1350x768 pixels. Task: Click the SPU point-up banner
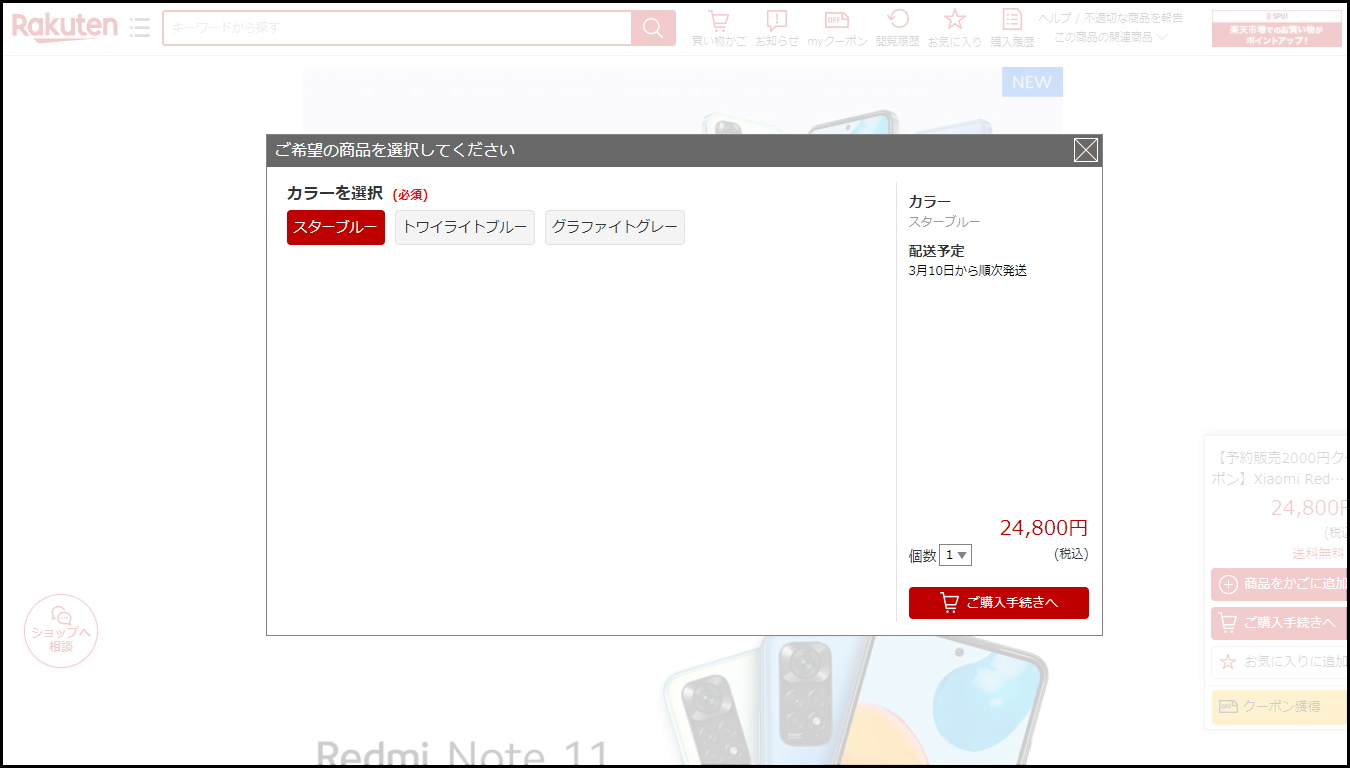point(1277,28)
